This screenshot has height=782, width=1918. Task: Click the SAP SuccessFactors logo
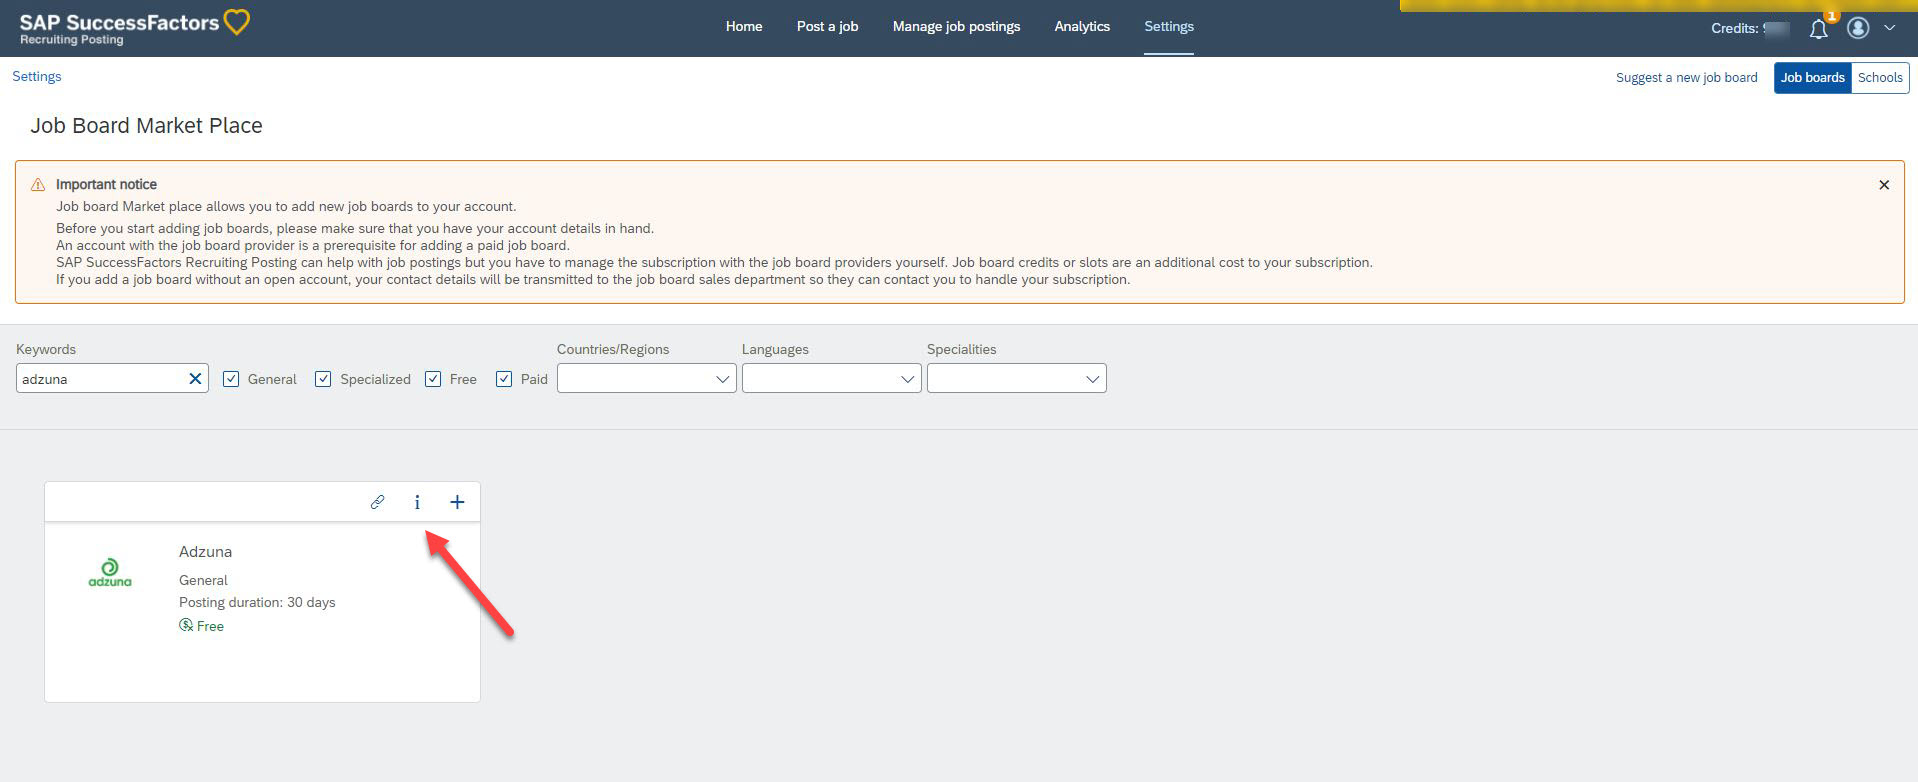(134, 28)
